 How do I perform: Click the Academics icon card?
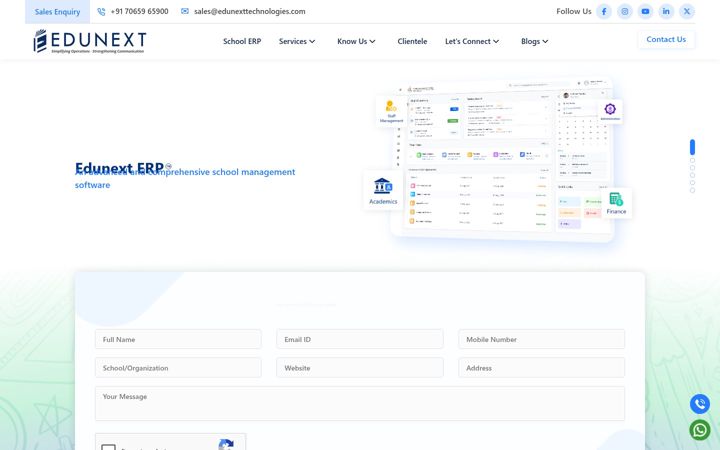(383, 191)
